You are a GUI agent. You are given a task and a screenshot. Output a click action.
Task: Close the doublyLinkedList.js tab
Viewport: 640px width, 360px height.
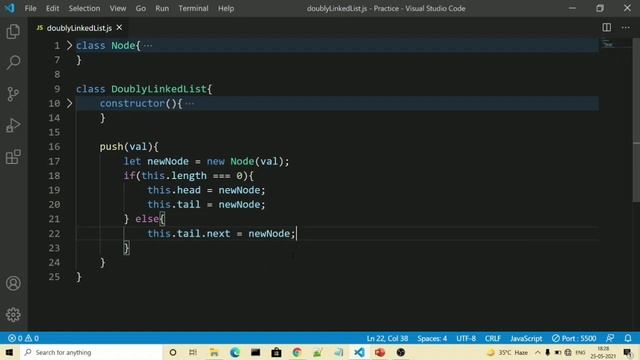point(119,27)
